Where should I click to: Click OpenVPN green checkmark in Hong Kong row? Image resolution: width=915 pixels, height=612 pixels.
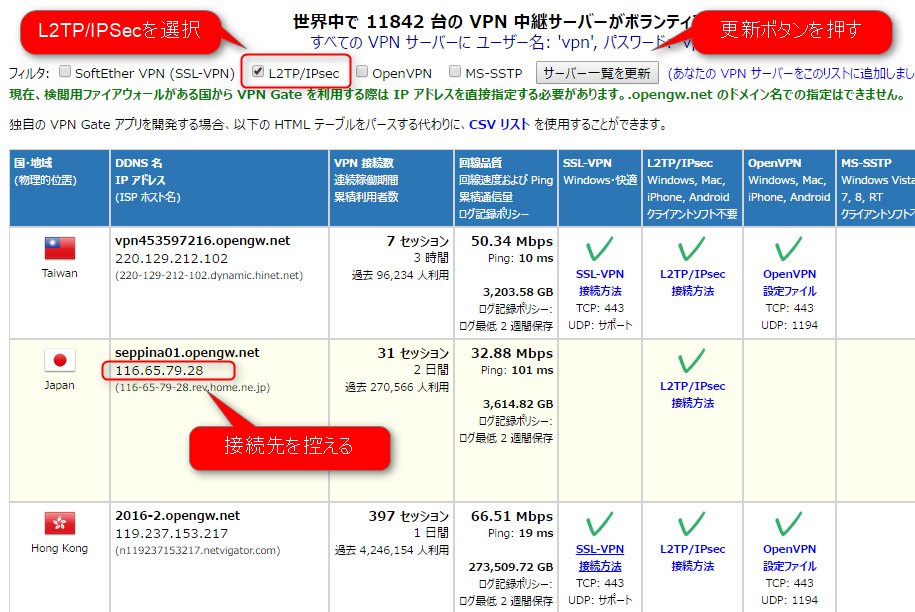coord(789,524)
